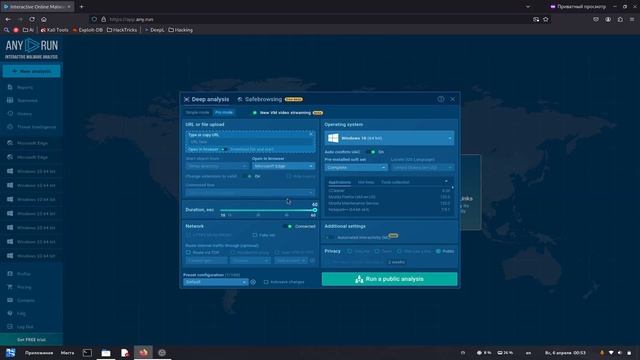The width and height of the screenshot is (640, 360).
Task: Click the Log Out sidebar icon
Action: click(10, 327)
